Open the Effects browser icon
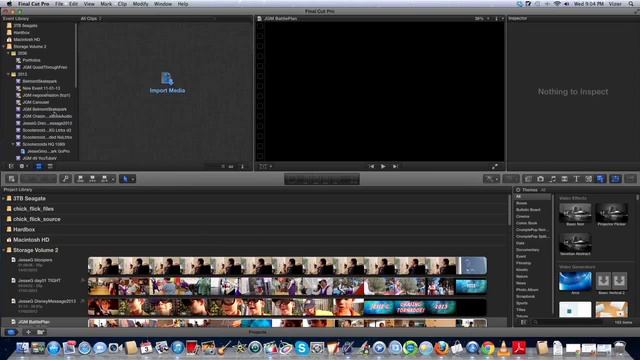 (528, 179)
